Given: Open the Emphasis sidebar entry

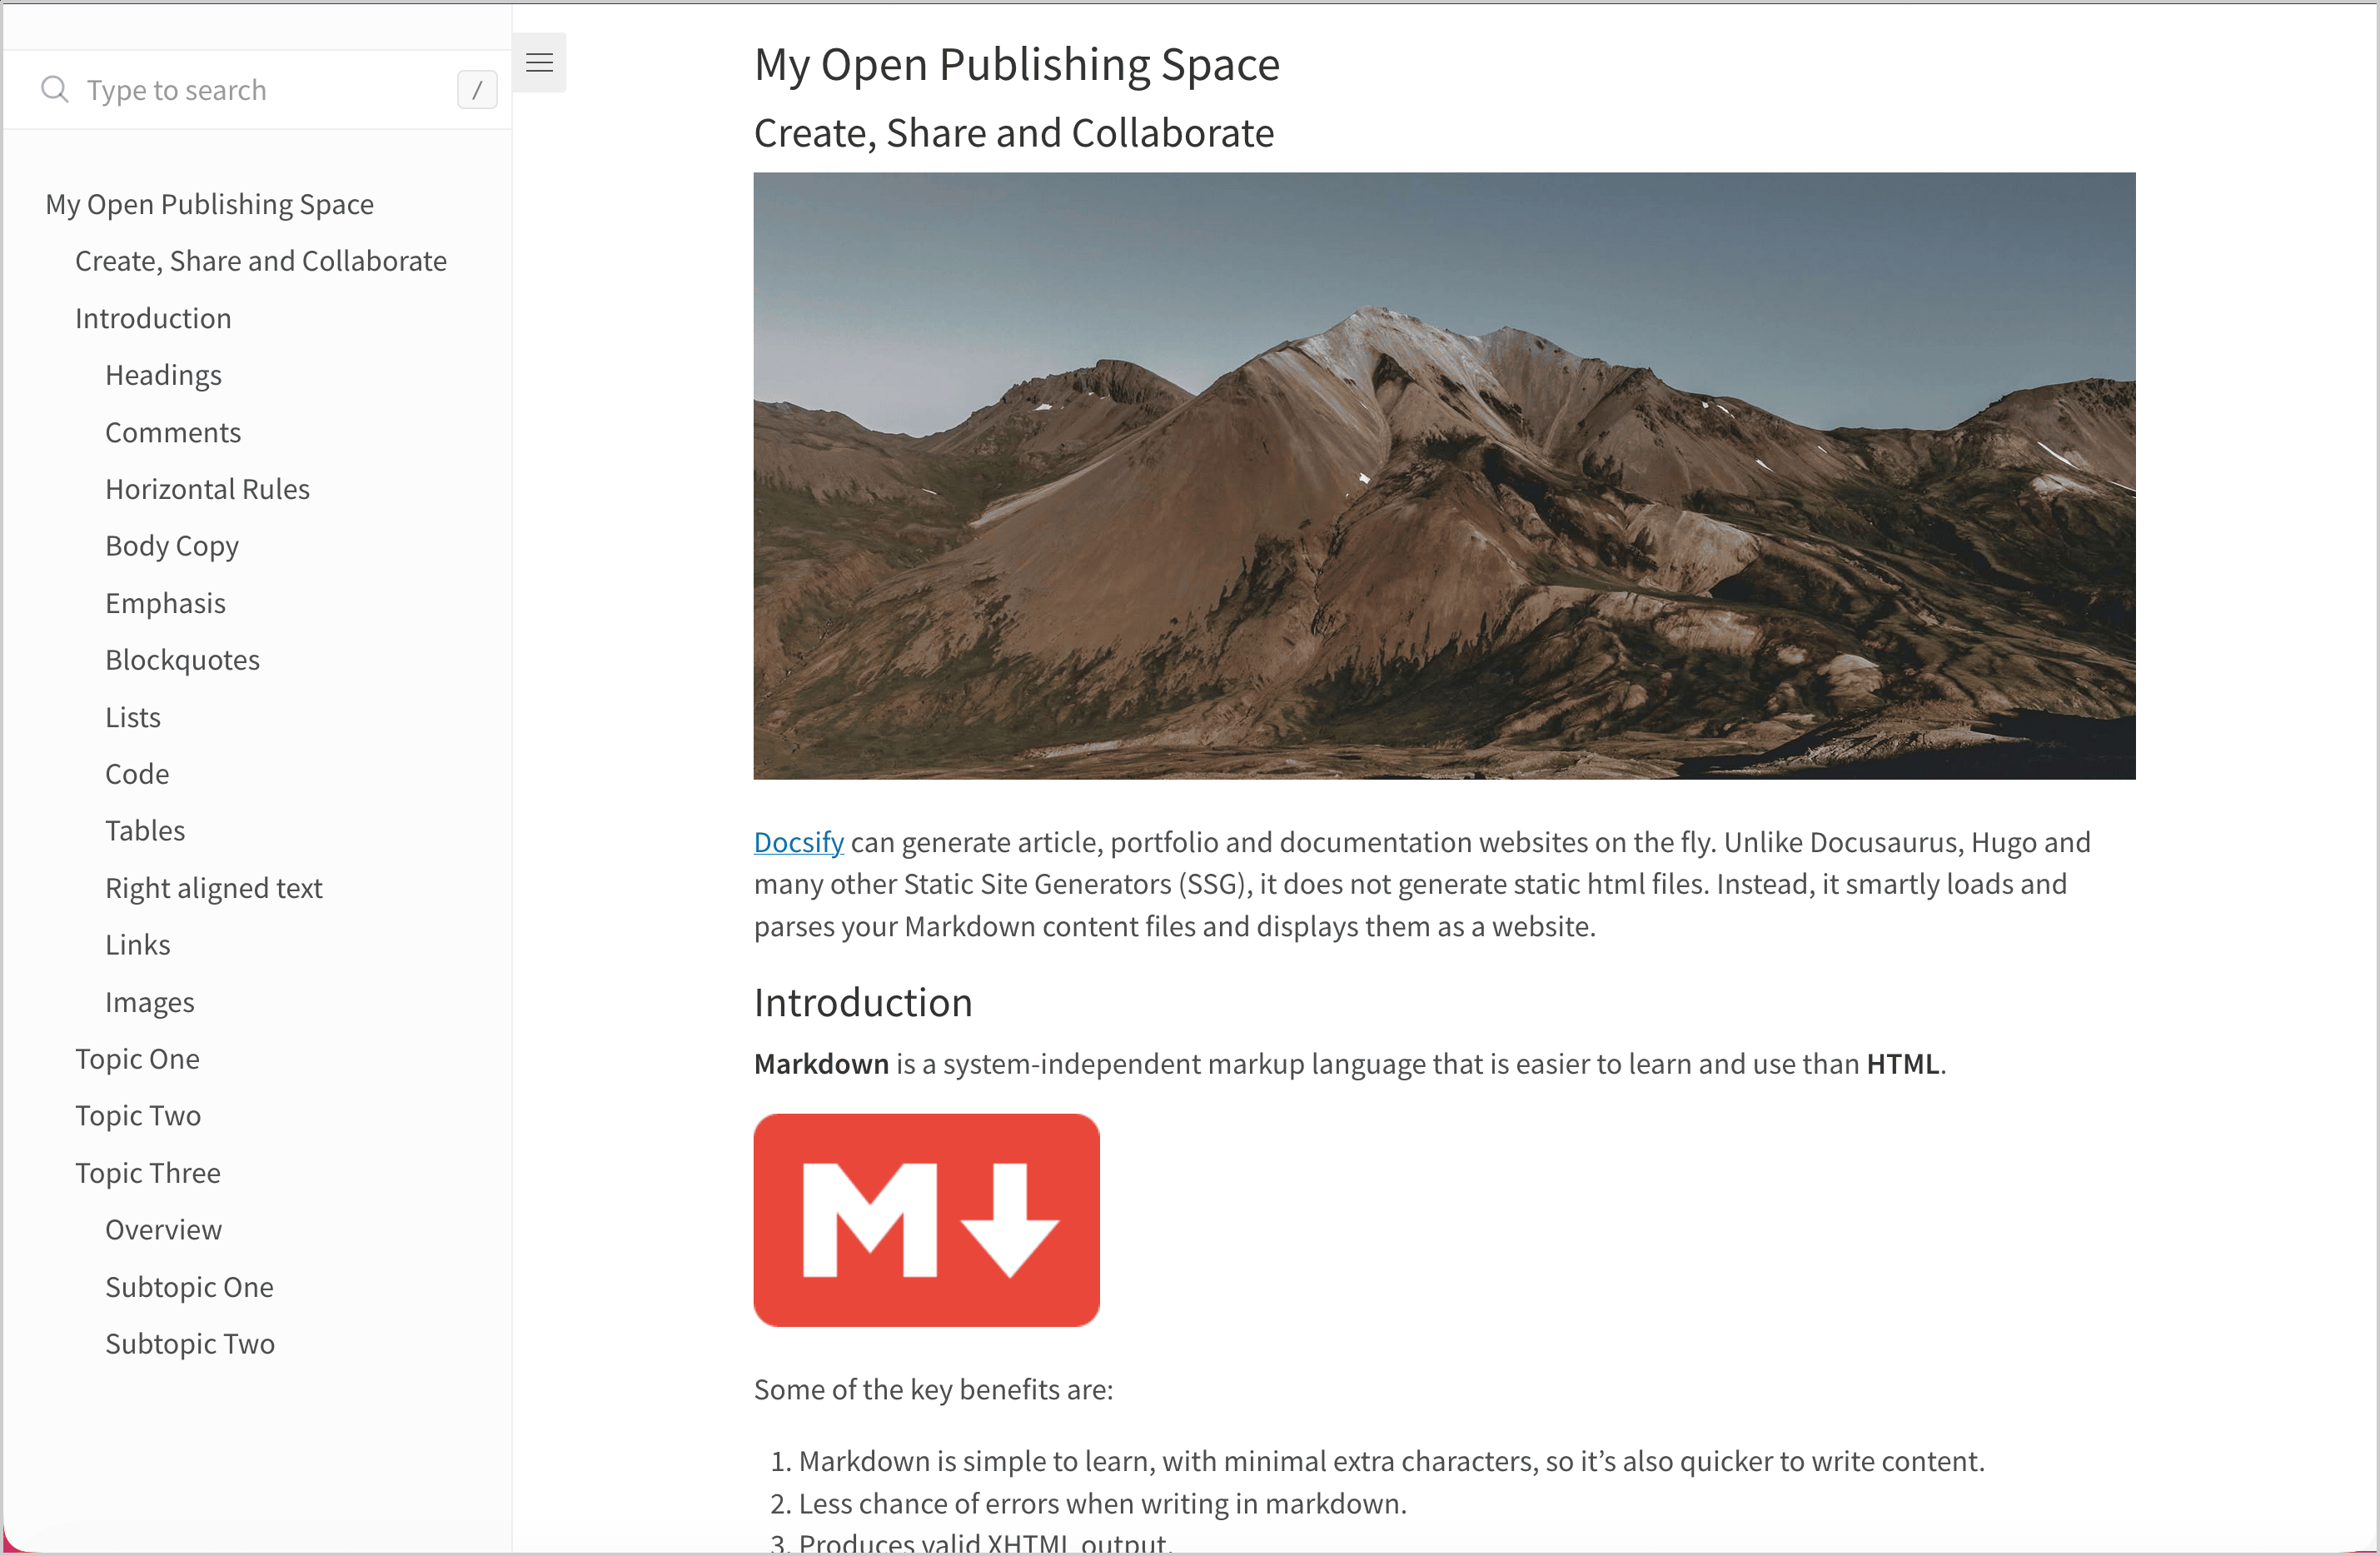Looking at the screenshot, I should pyautogui.click(x=165, y=602).
